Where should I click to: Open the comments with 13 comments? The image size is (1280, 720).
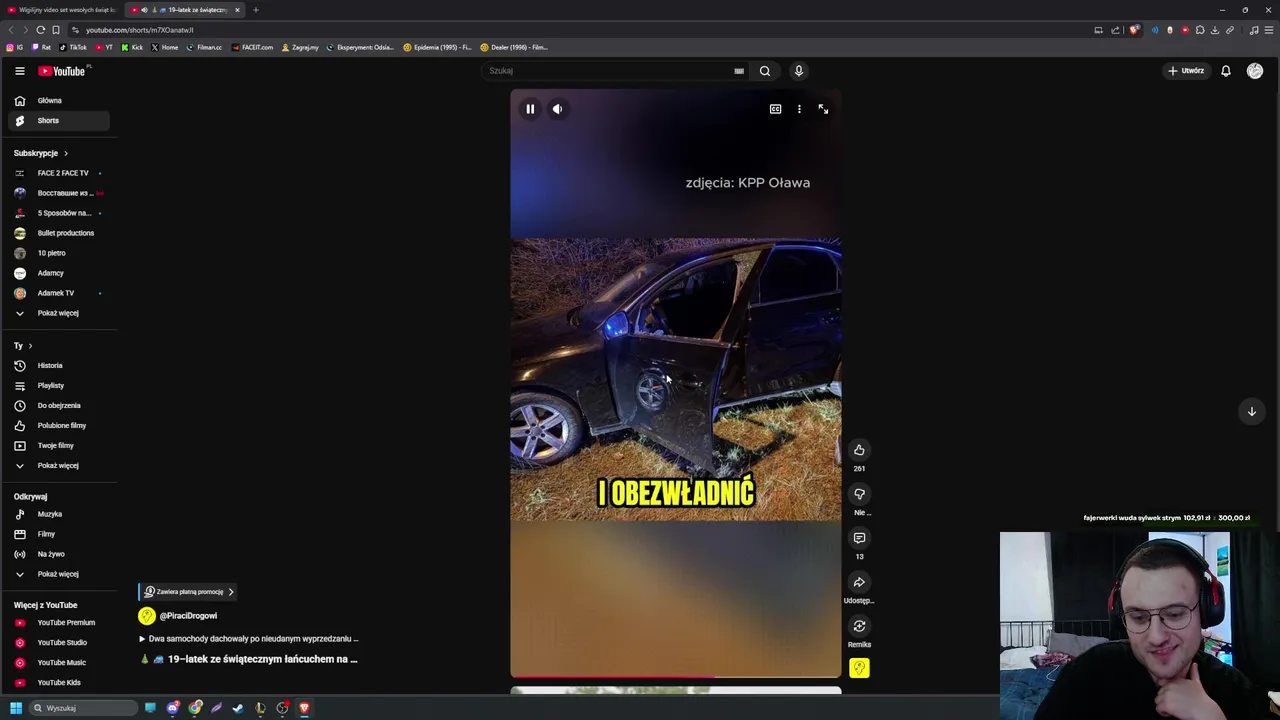click(x=859, y=538)
